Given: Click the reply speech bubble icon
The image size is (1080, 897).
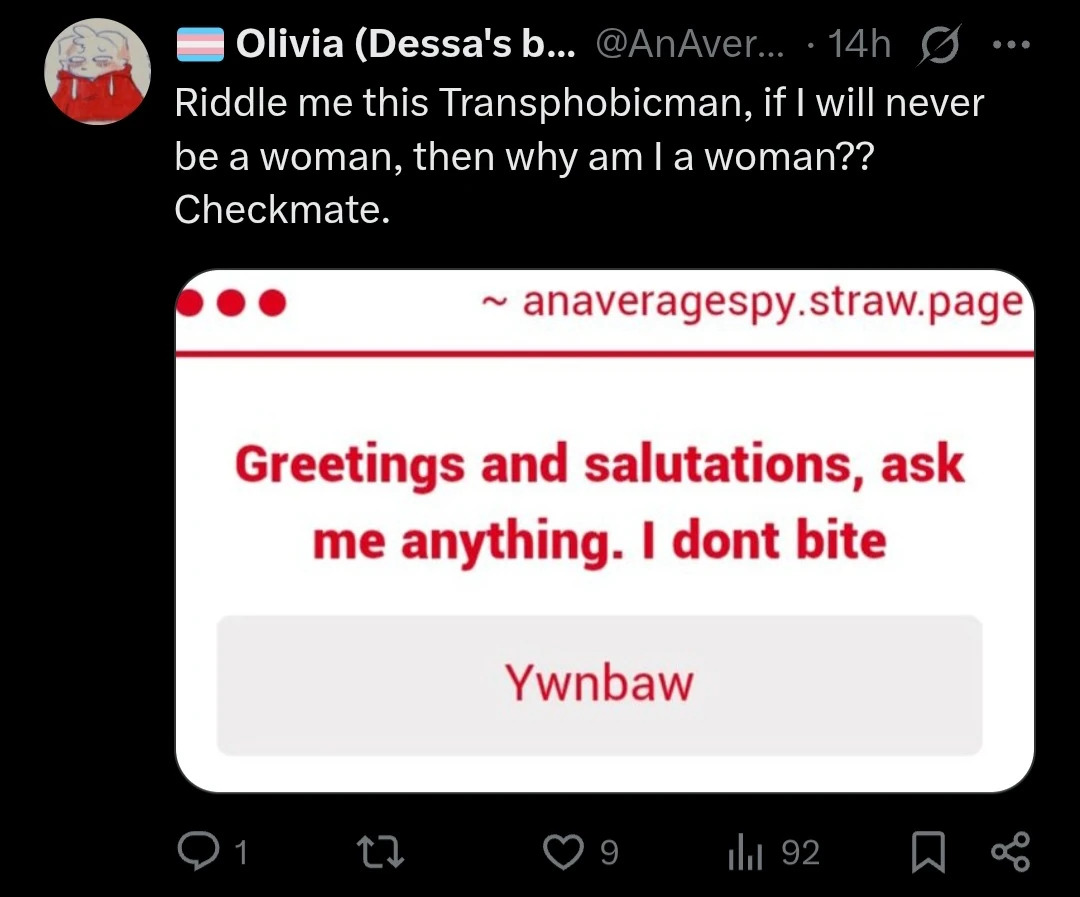Looking at the screenshot, I should pos(195,851).
